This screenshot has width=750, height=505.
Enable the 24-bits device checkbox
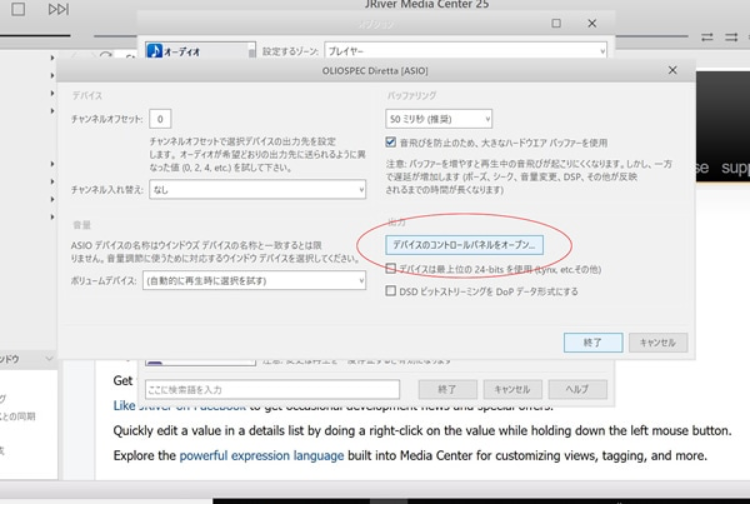click(x=391, y=268)
